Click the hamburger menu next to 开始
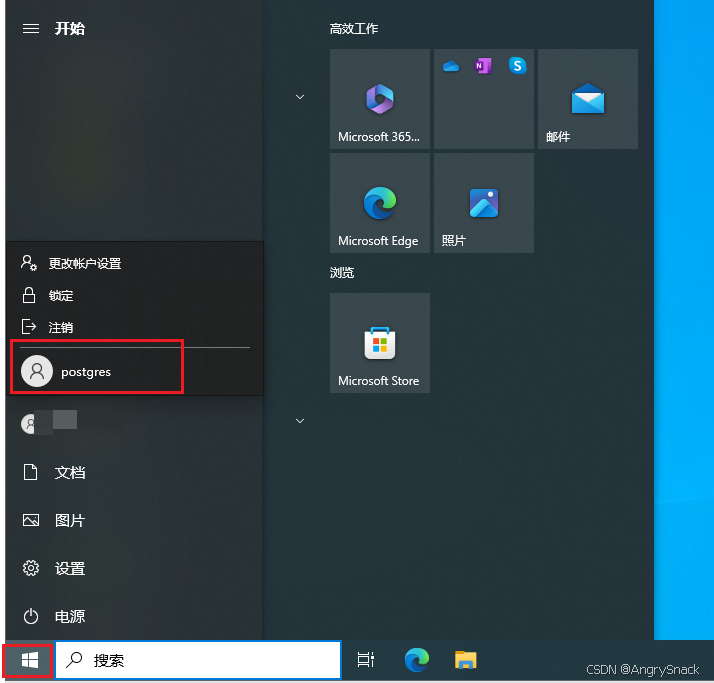 pyautogui.click(x=31, y=29)
